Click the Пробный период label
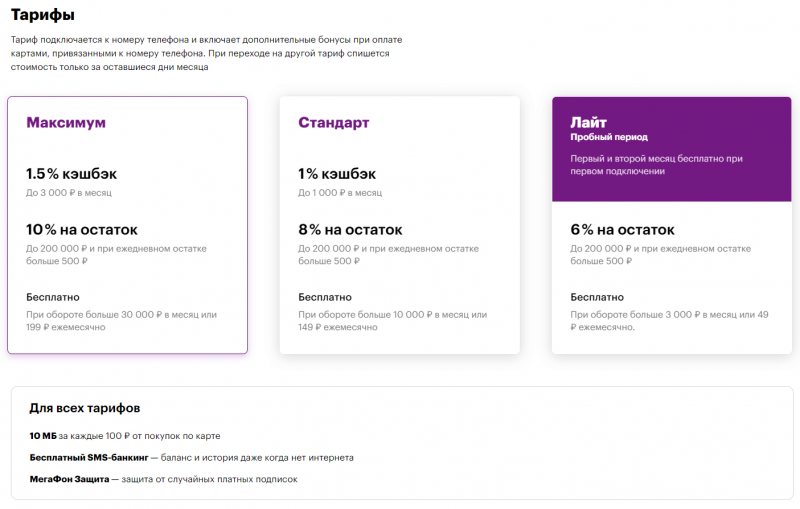The width and height of the screenshot is (800, 509). 609,137
